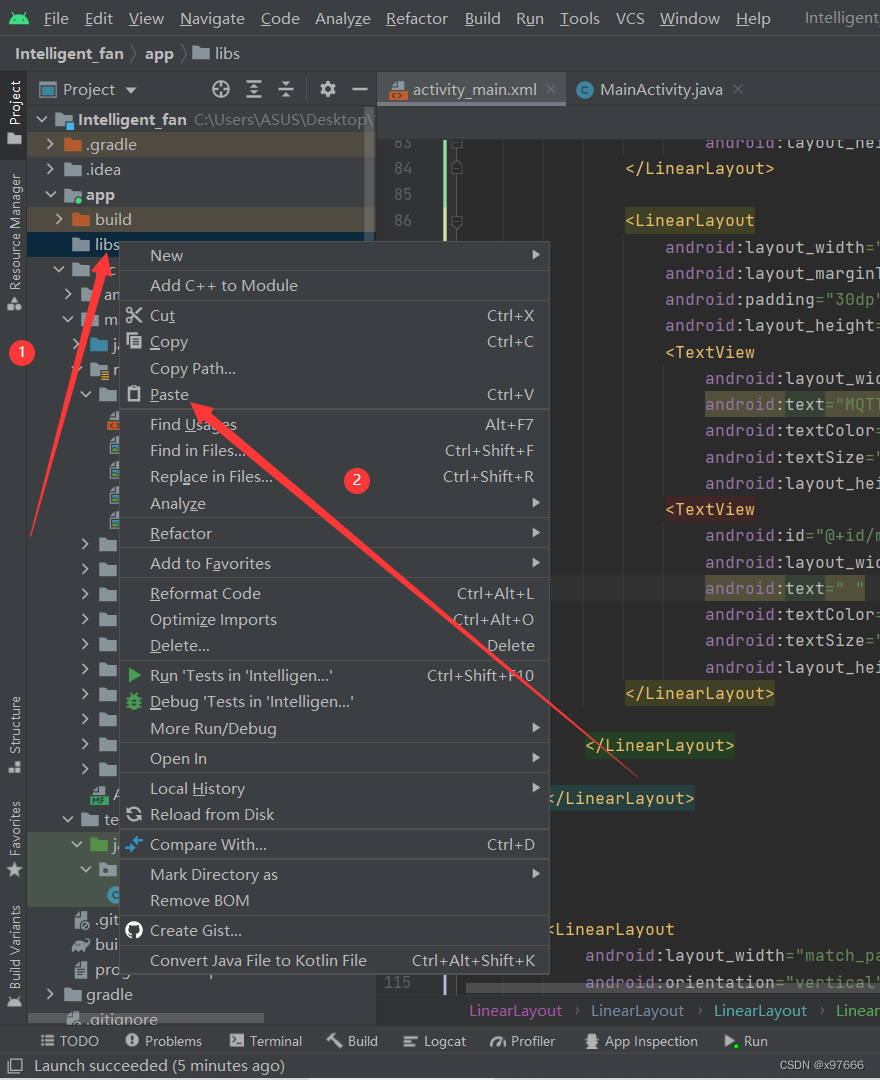Open the Refactor submenu in context menu
This screenshot has height=1080, width=880.
click(x=335, y=534)
